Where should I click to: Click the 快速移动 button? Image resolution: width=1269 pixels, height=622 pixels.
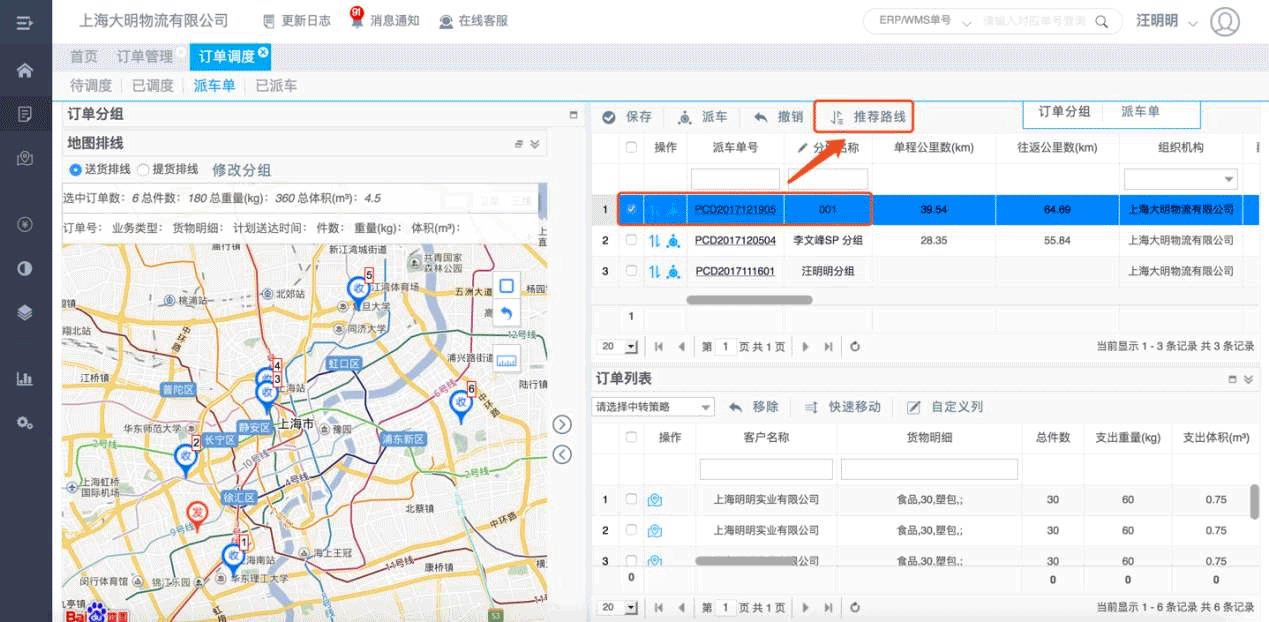(843, 407)
